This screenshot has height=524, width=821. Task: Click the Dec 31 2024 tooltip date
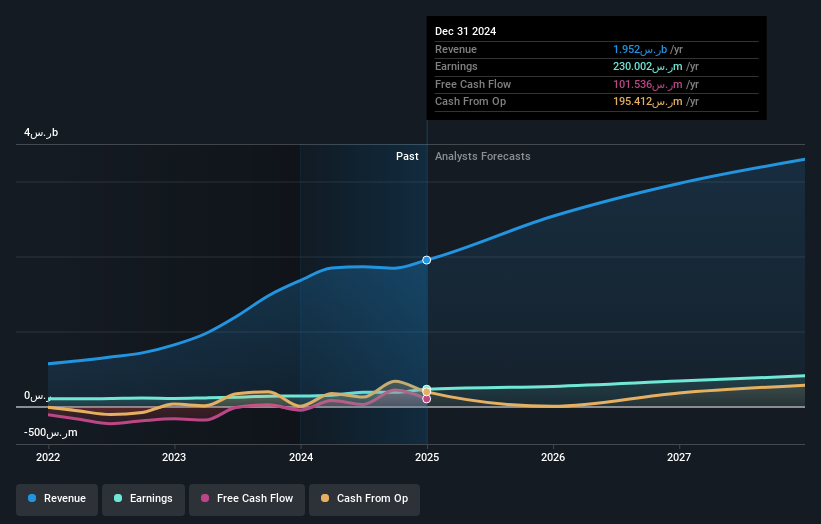point(465,31)
